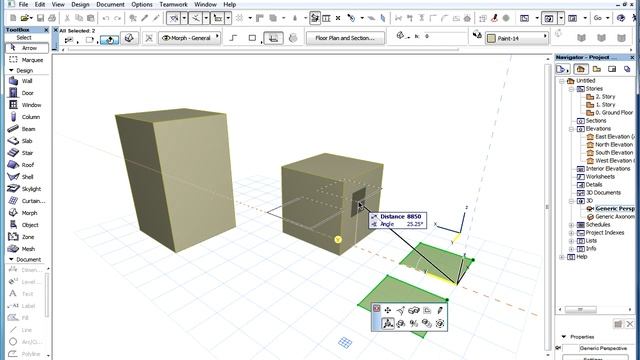Open the Design menu
The height and width of the screenshot is (360, 640).
[x=80, y=4]
